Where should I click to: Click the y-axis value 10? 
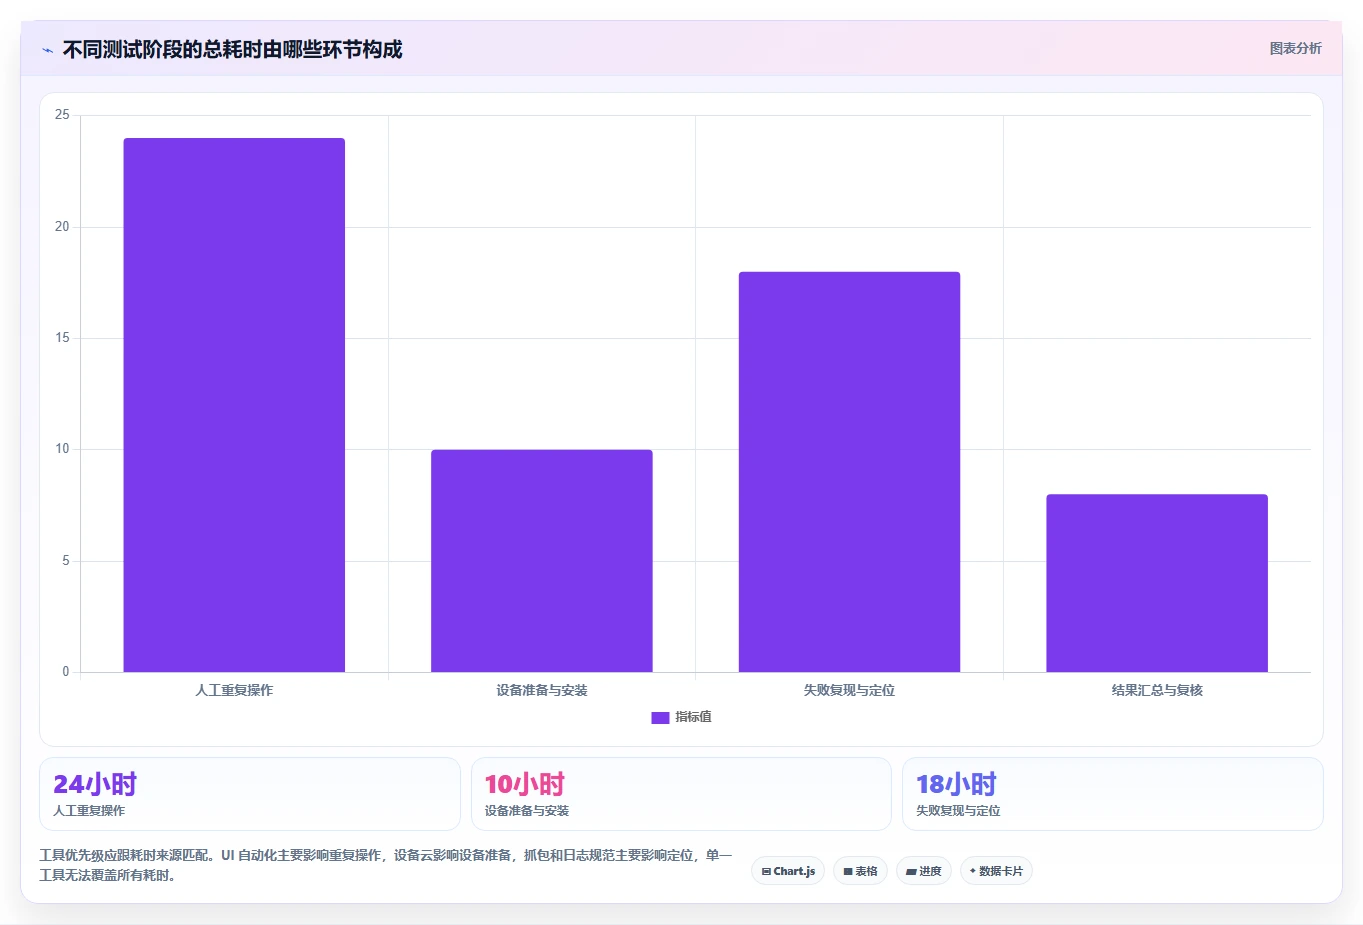pyautogui.click(x=62, y=449)
